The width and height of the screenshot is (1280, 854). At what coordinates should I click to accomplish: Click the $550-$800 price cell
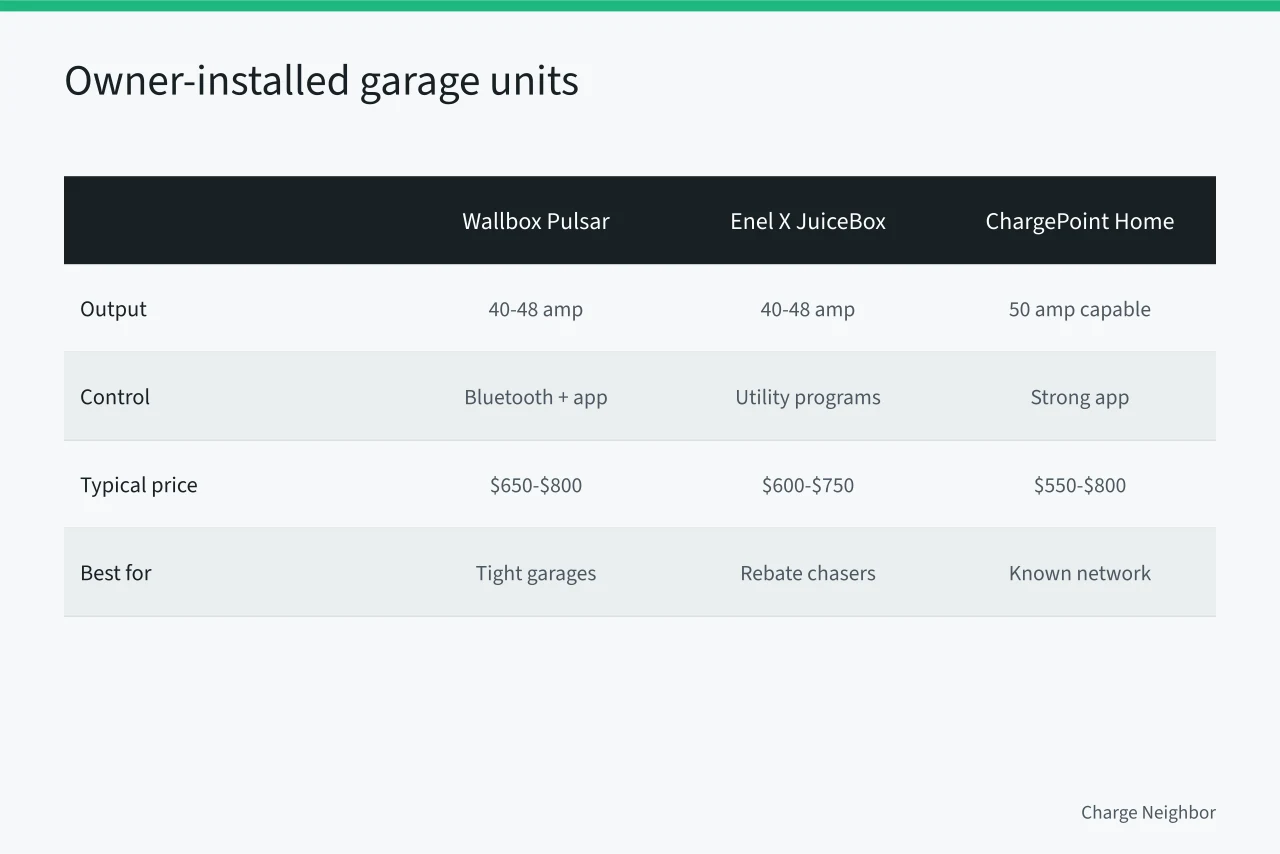(1080, 485)
